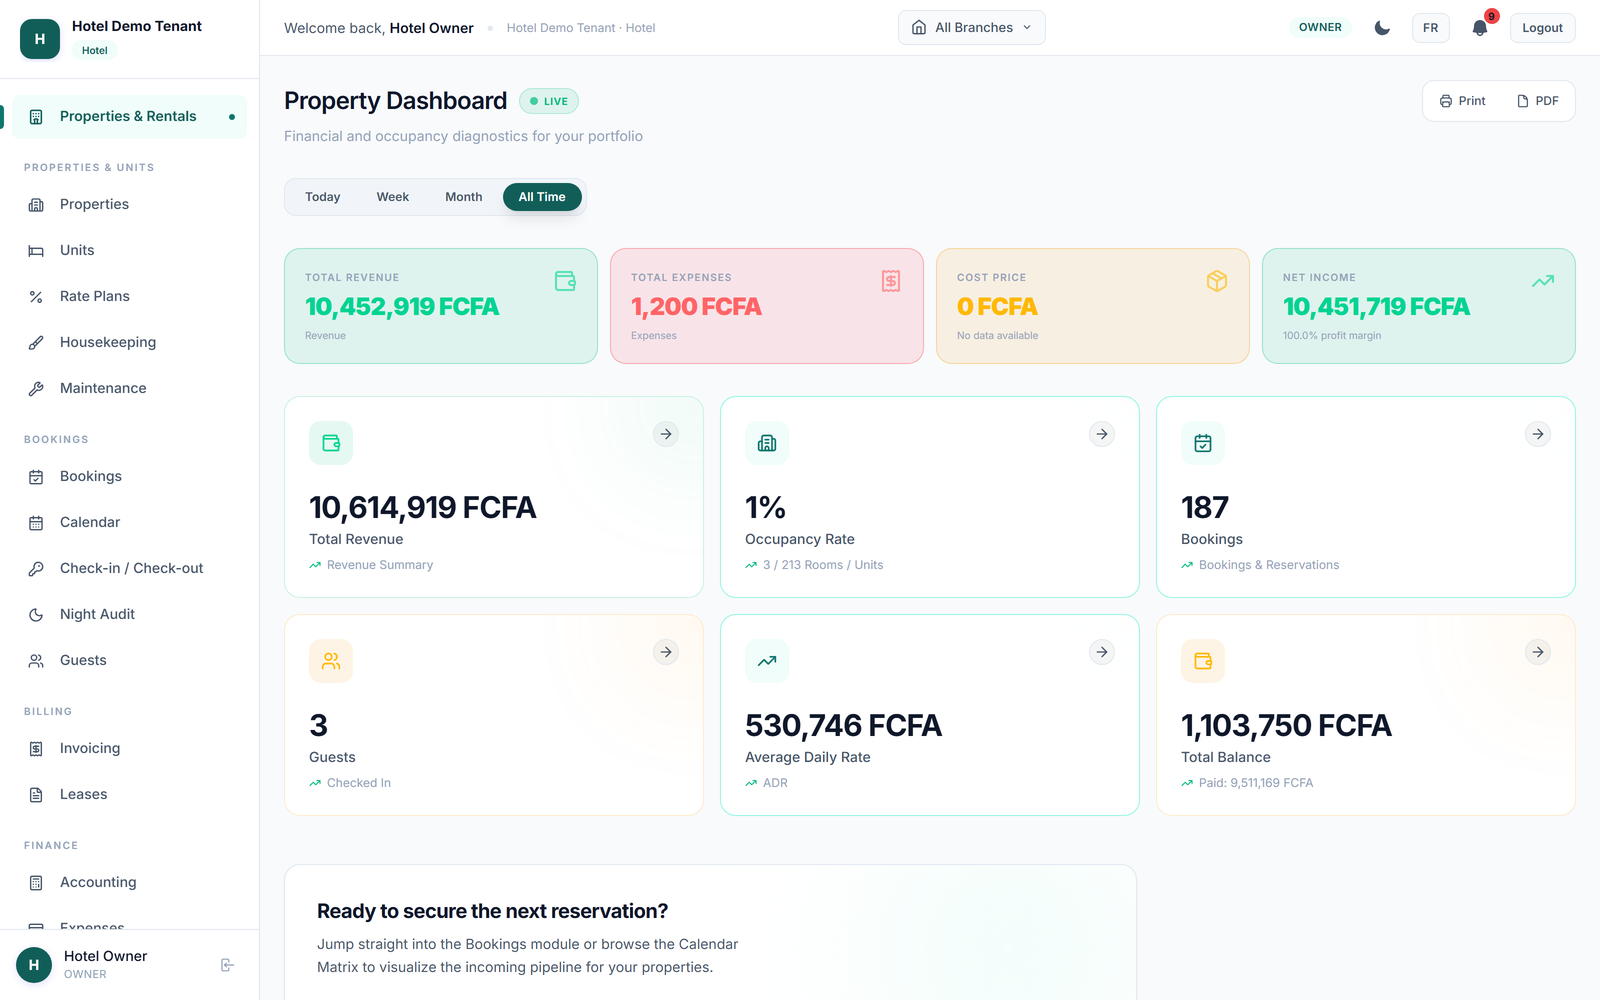Screen dimensions: 1600x1000
Task: Print the dashboard
Action: (x=1462, y=101)
